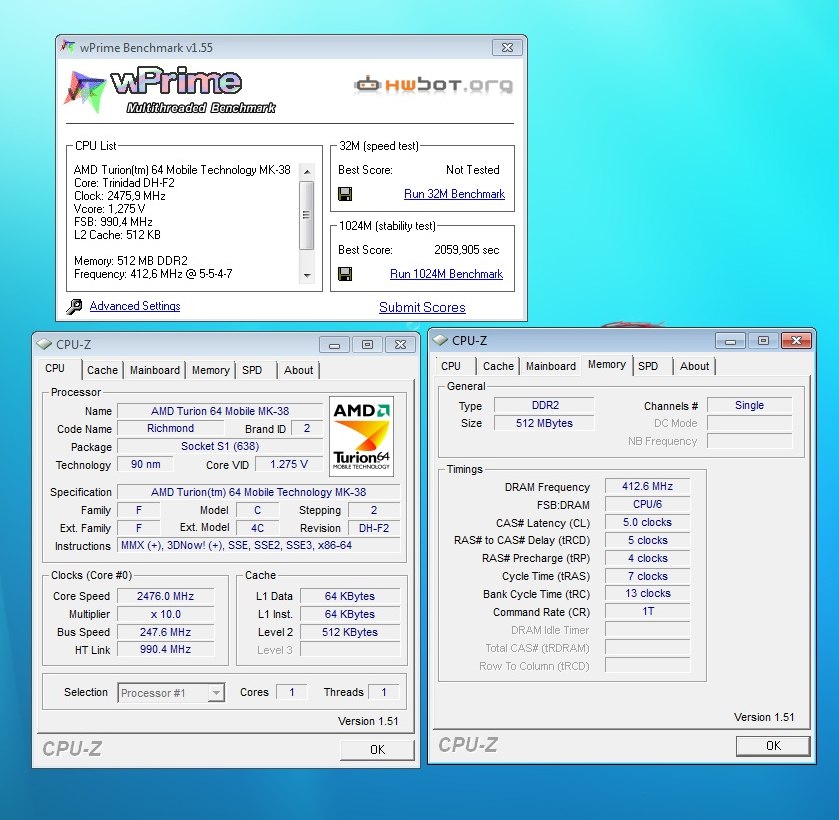This screenshot has height=820, width=839.
Task: Click the Code Name field Richmond
Action: pos(171,428)
